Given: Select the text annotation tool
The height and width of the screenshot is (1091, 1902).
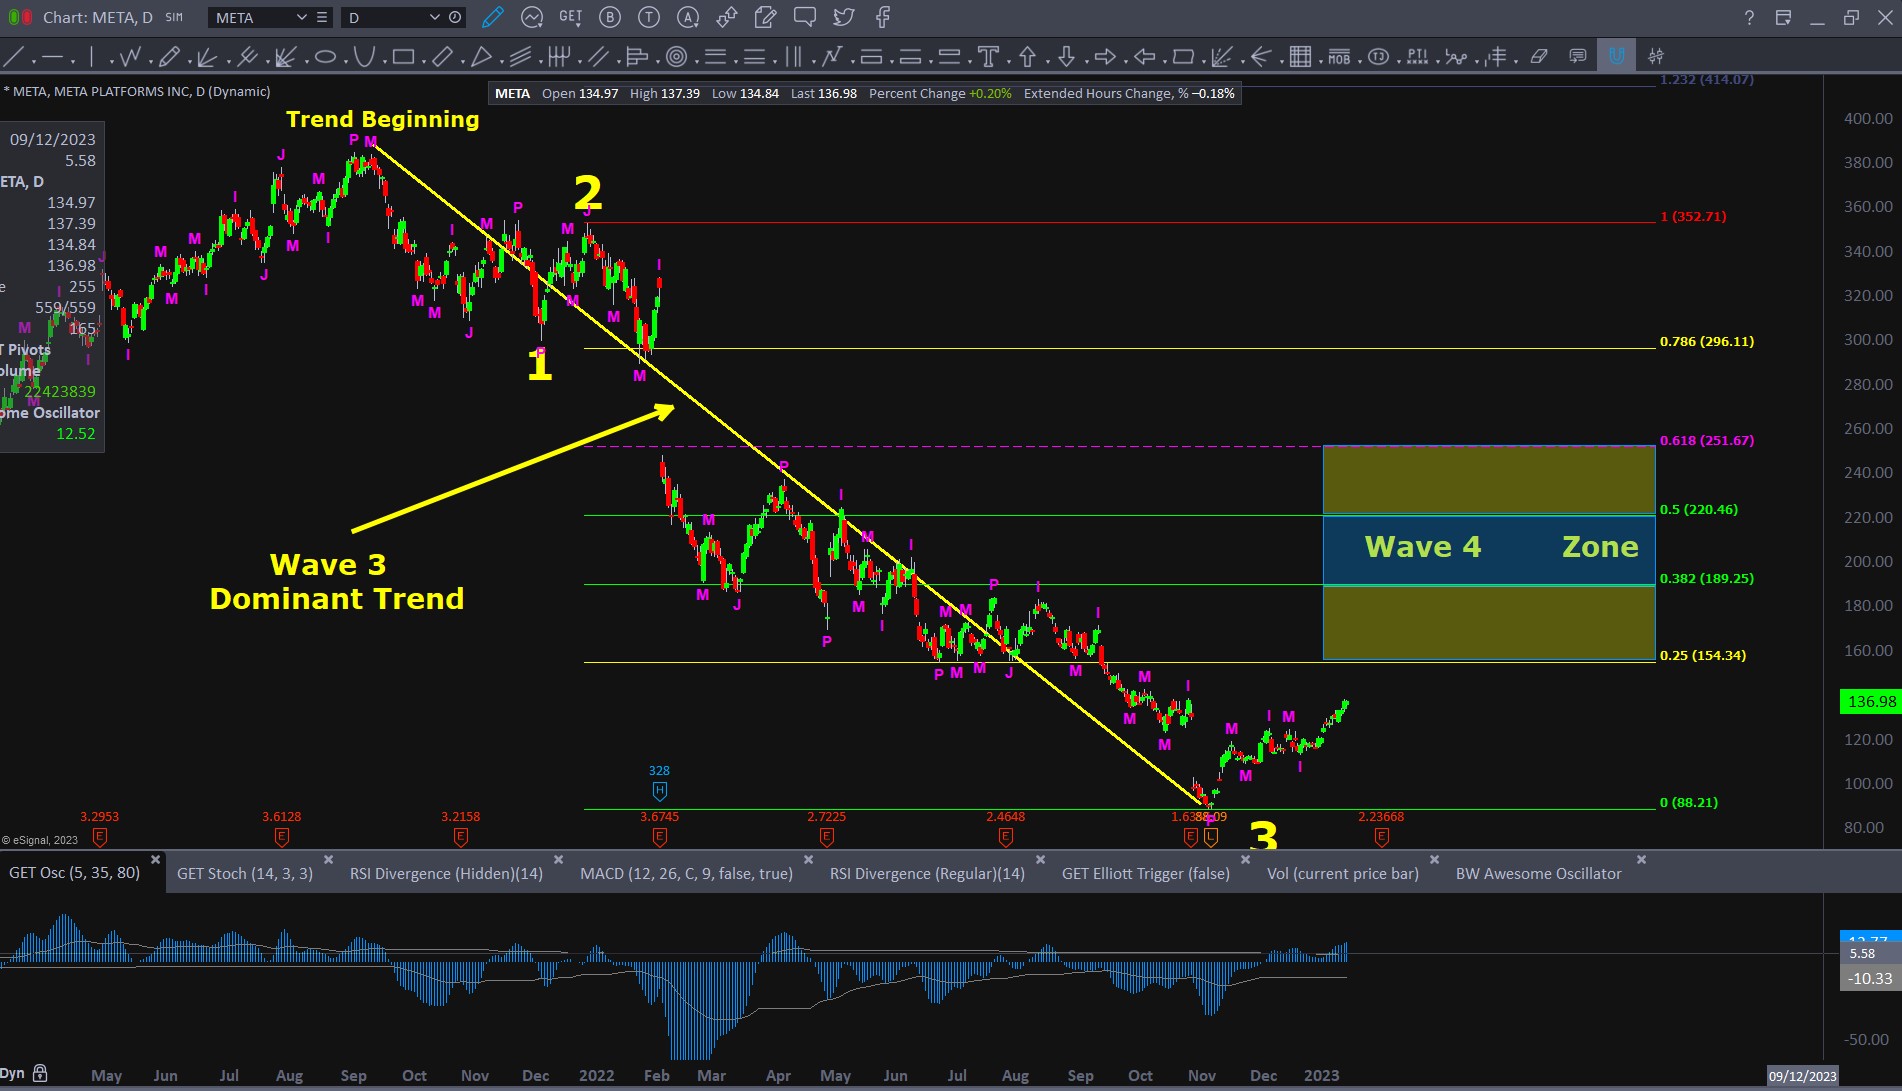Looking at the screenshot, I should pyautogui.click(x=988, y=57).
